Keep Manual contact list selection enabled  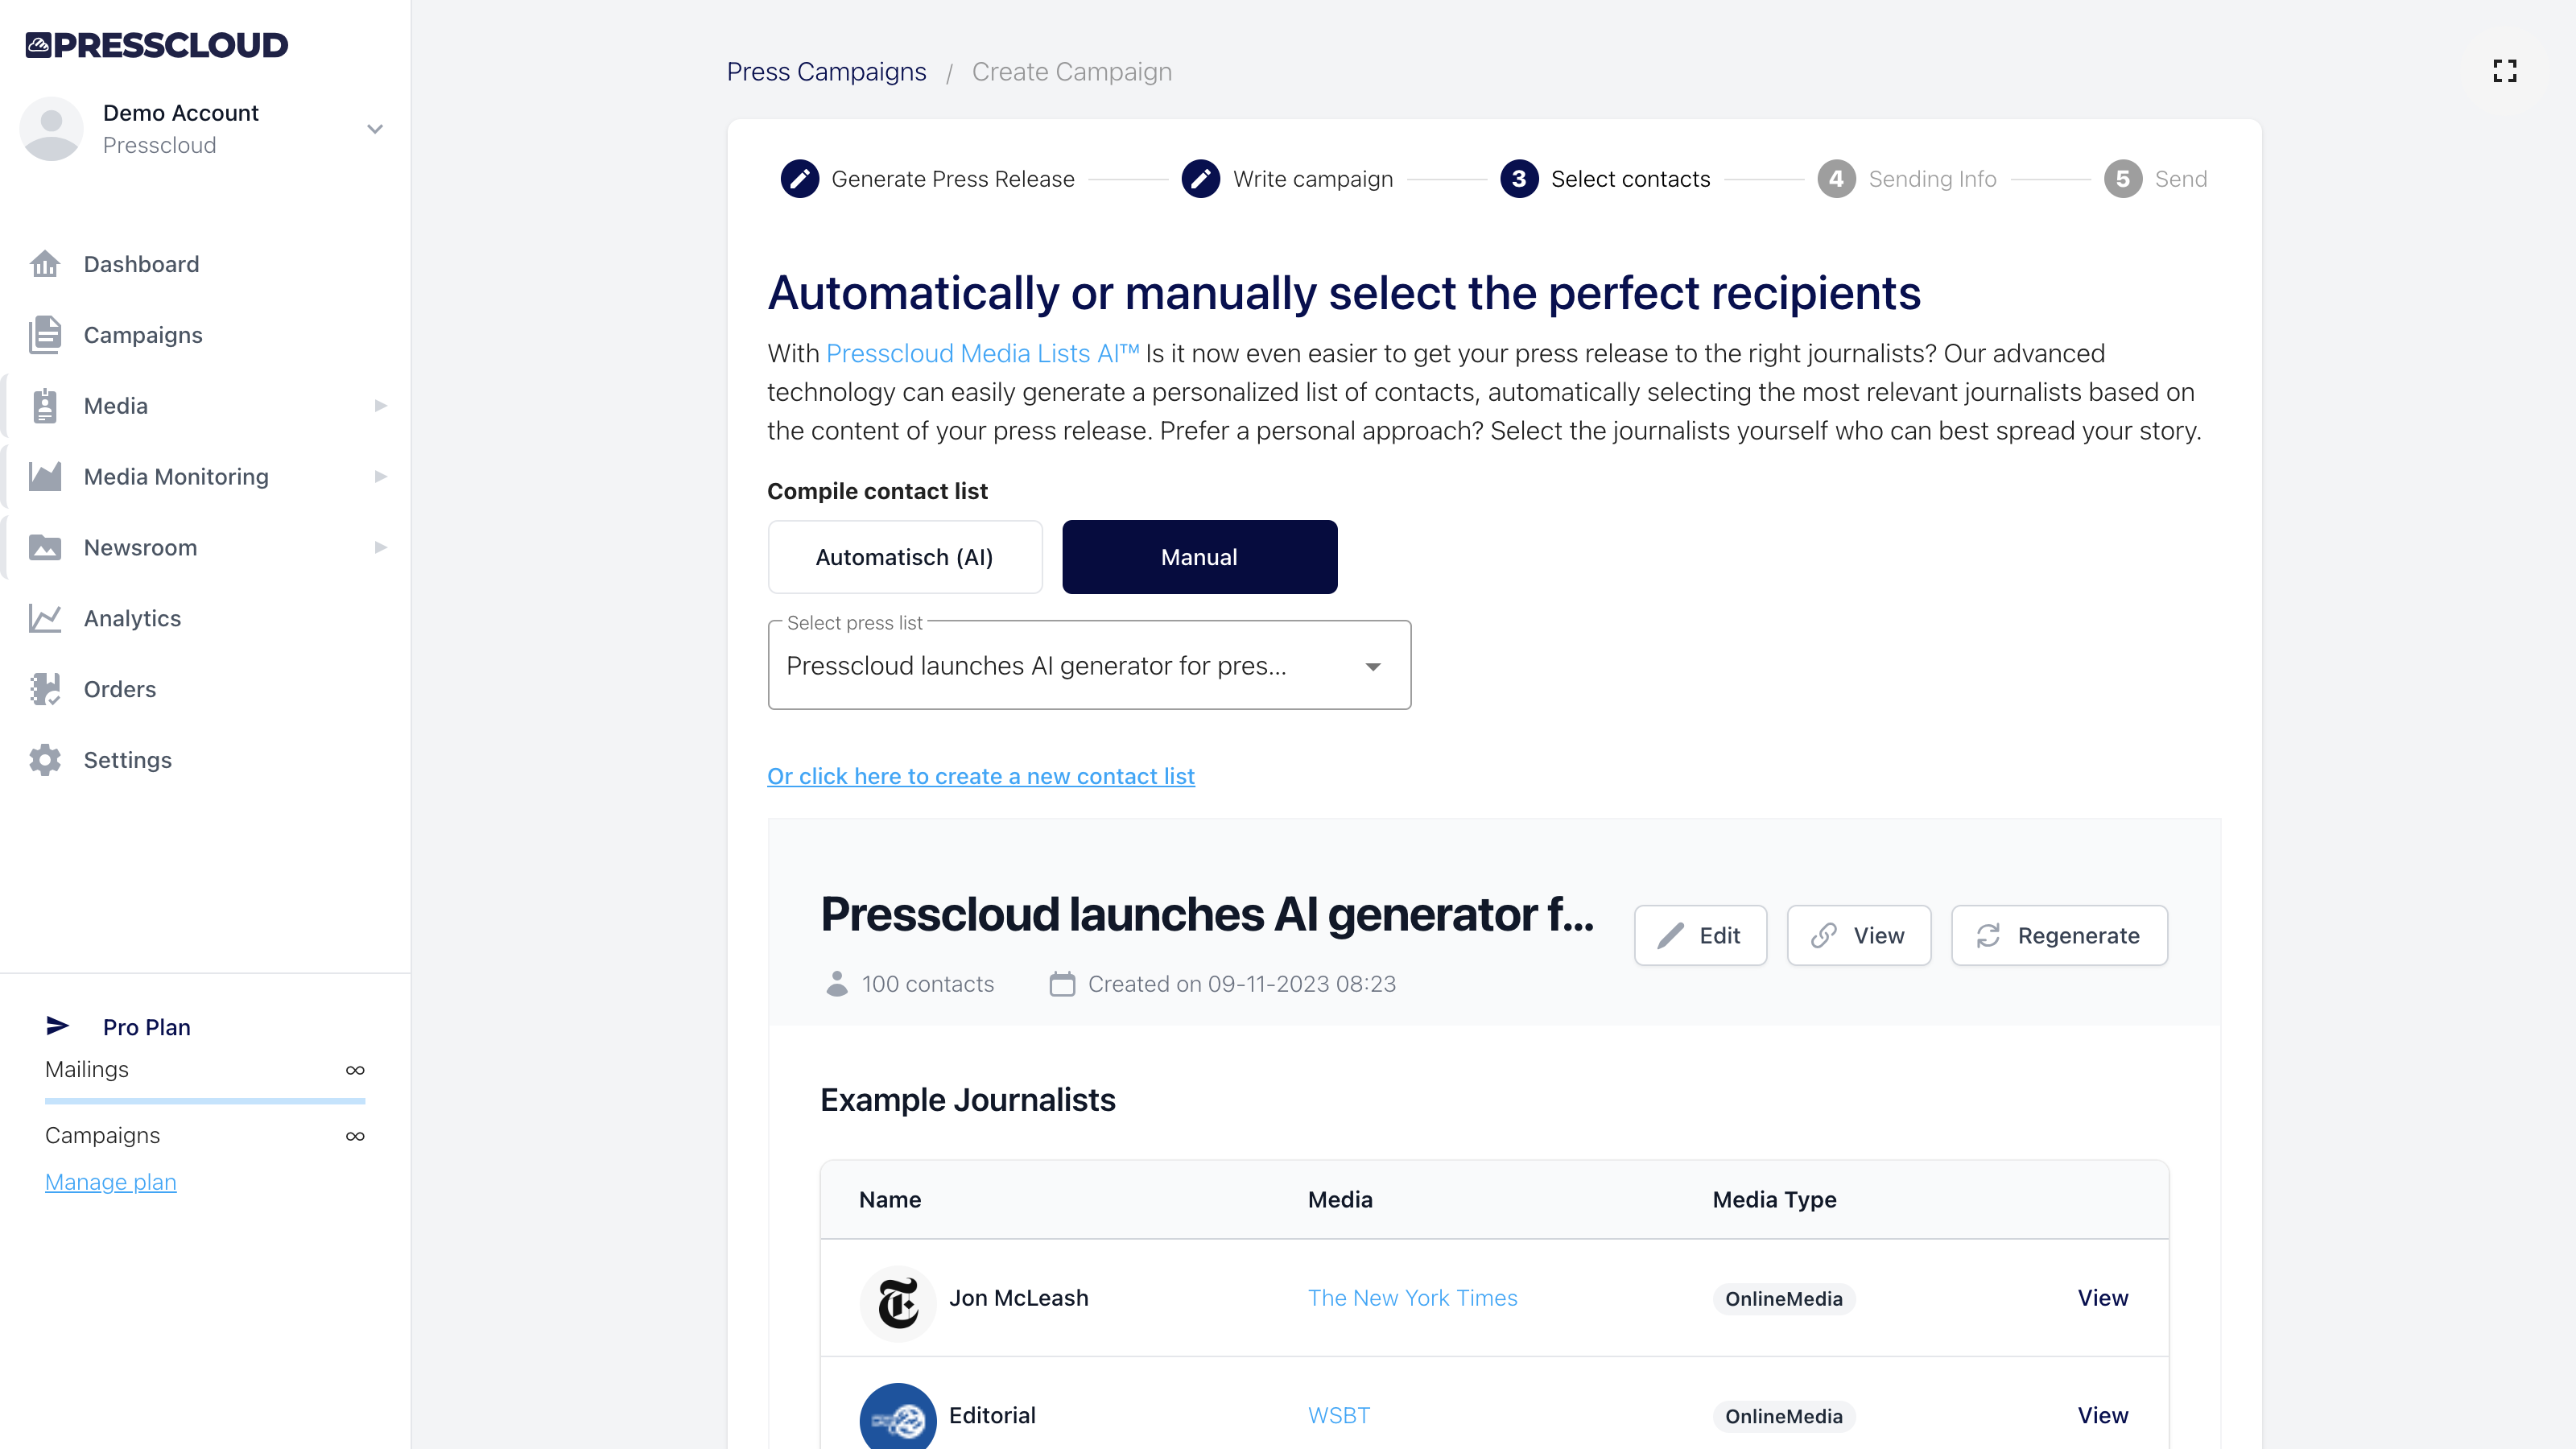[1199, 557]
